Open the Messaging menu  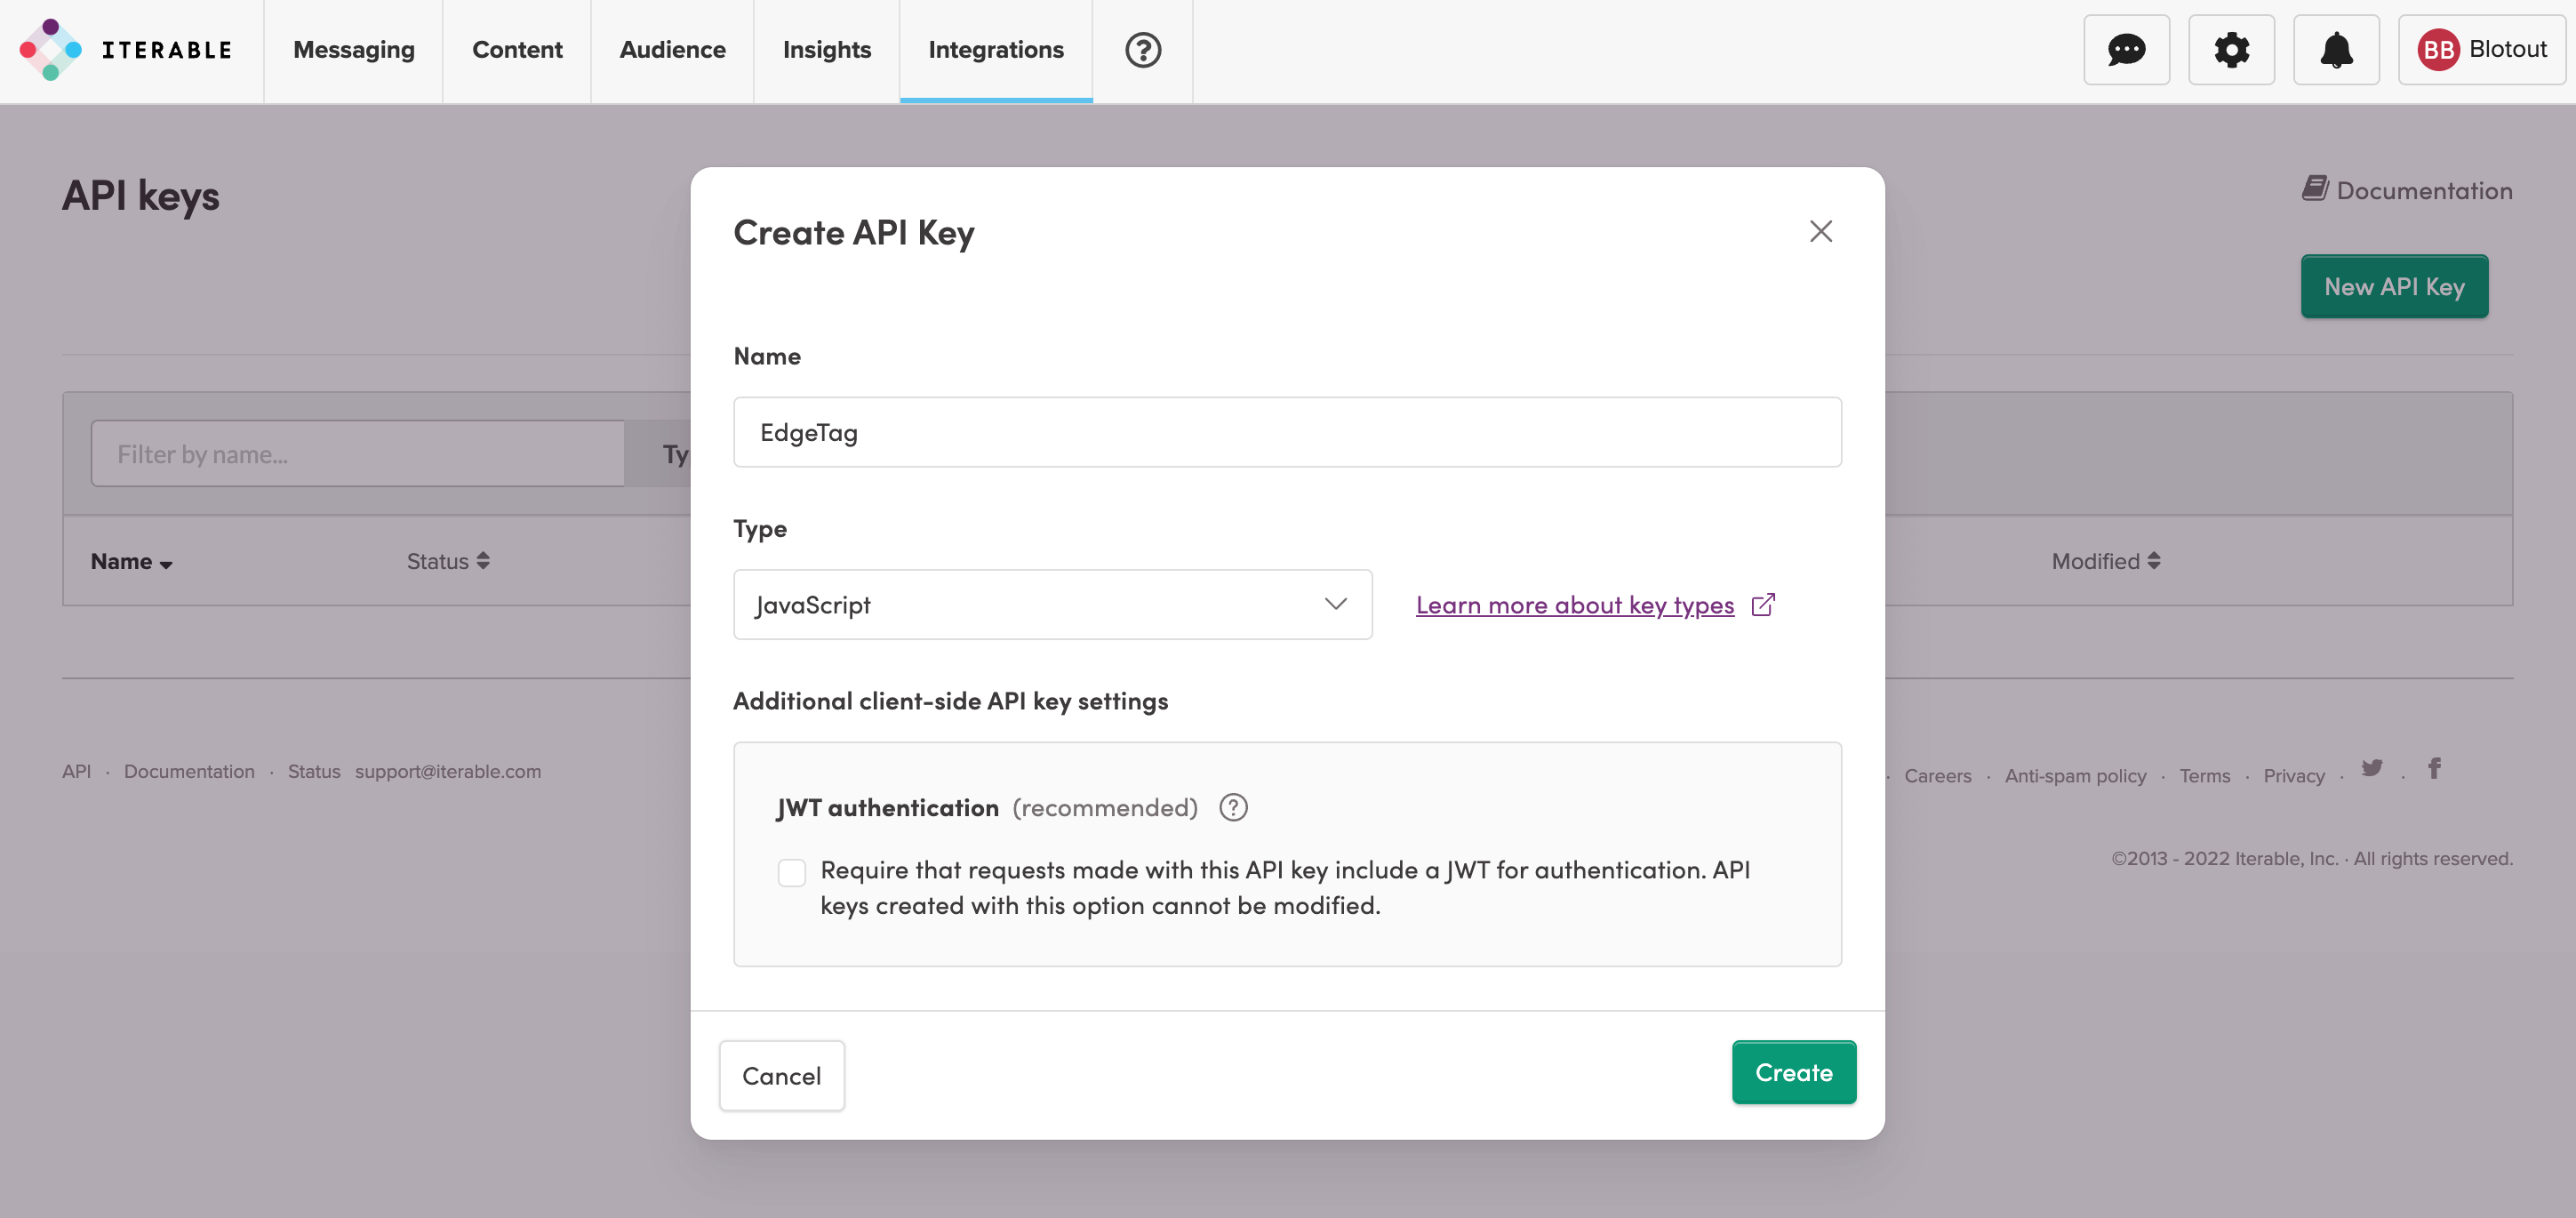tap(353, 50)
